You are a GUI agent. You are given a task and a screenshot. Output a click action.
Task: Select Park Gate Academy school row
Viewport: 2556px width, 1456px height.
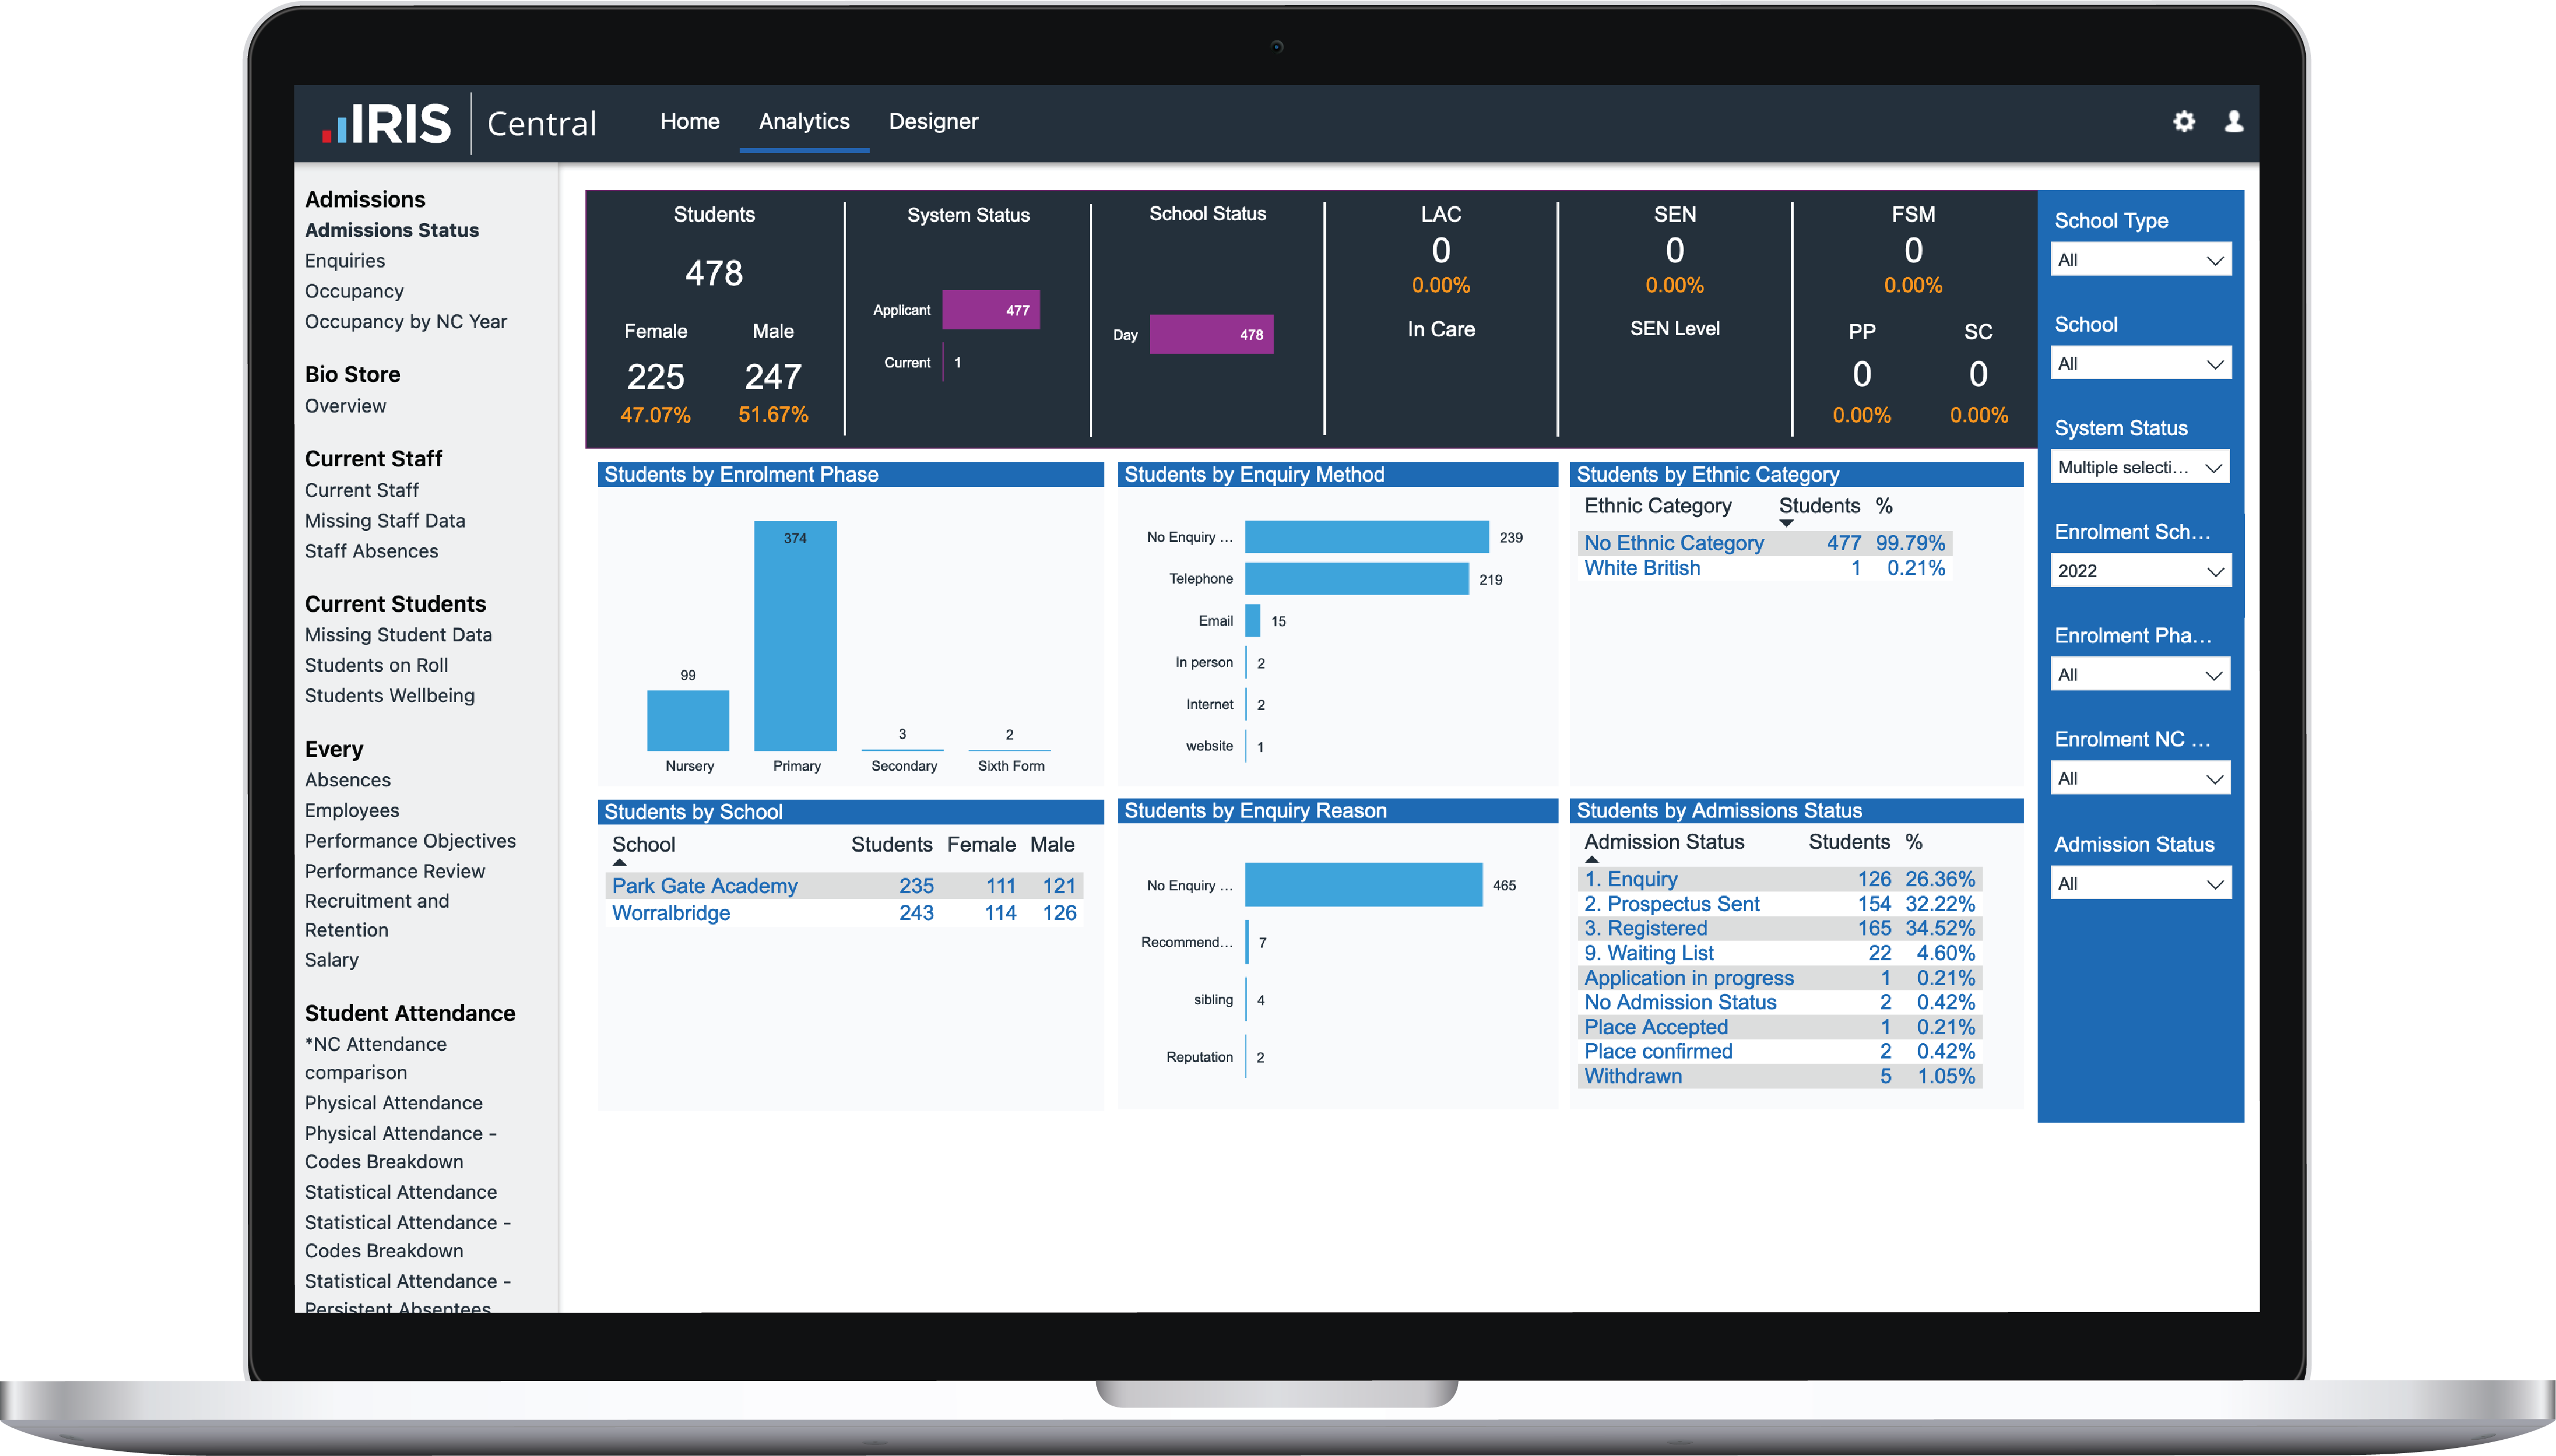tap(704, 886)
